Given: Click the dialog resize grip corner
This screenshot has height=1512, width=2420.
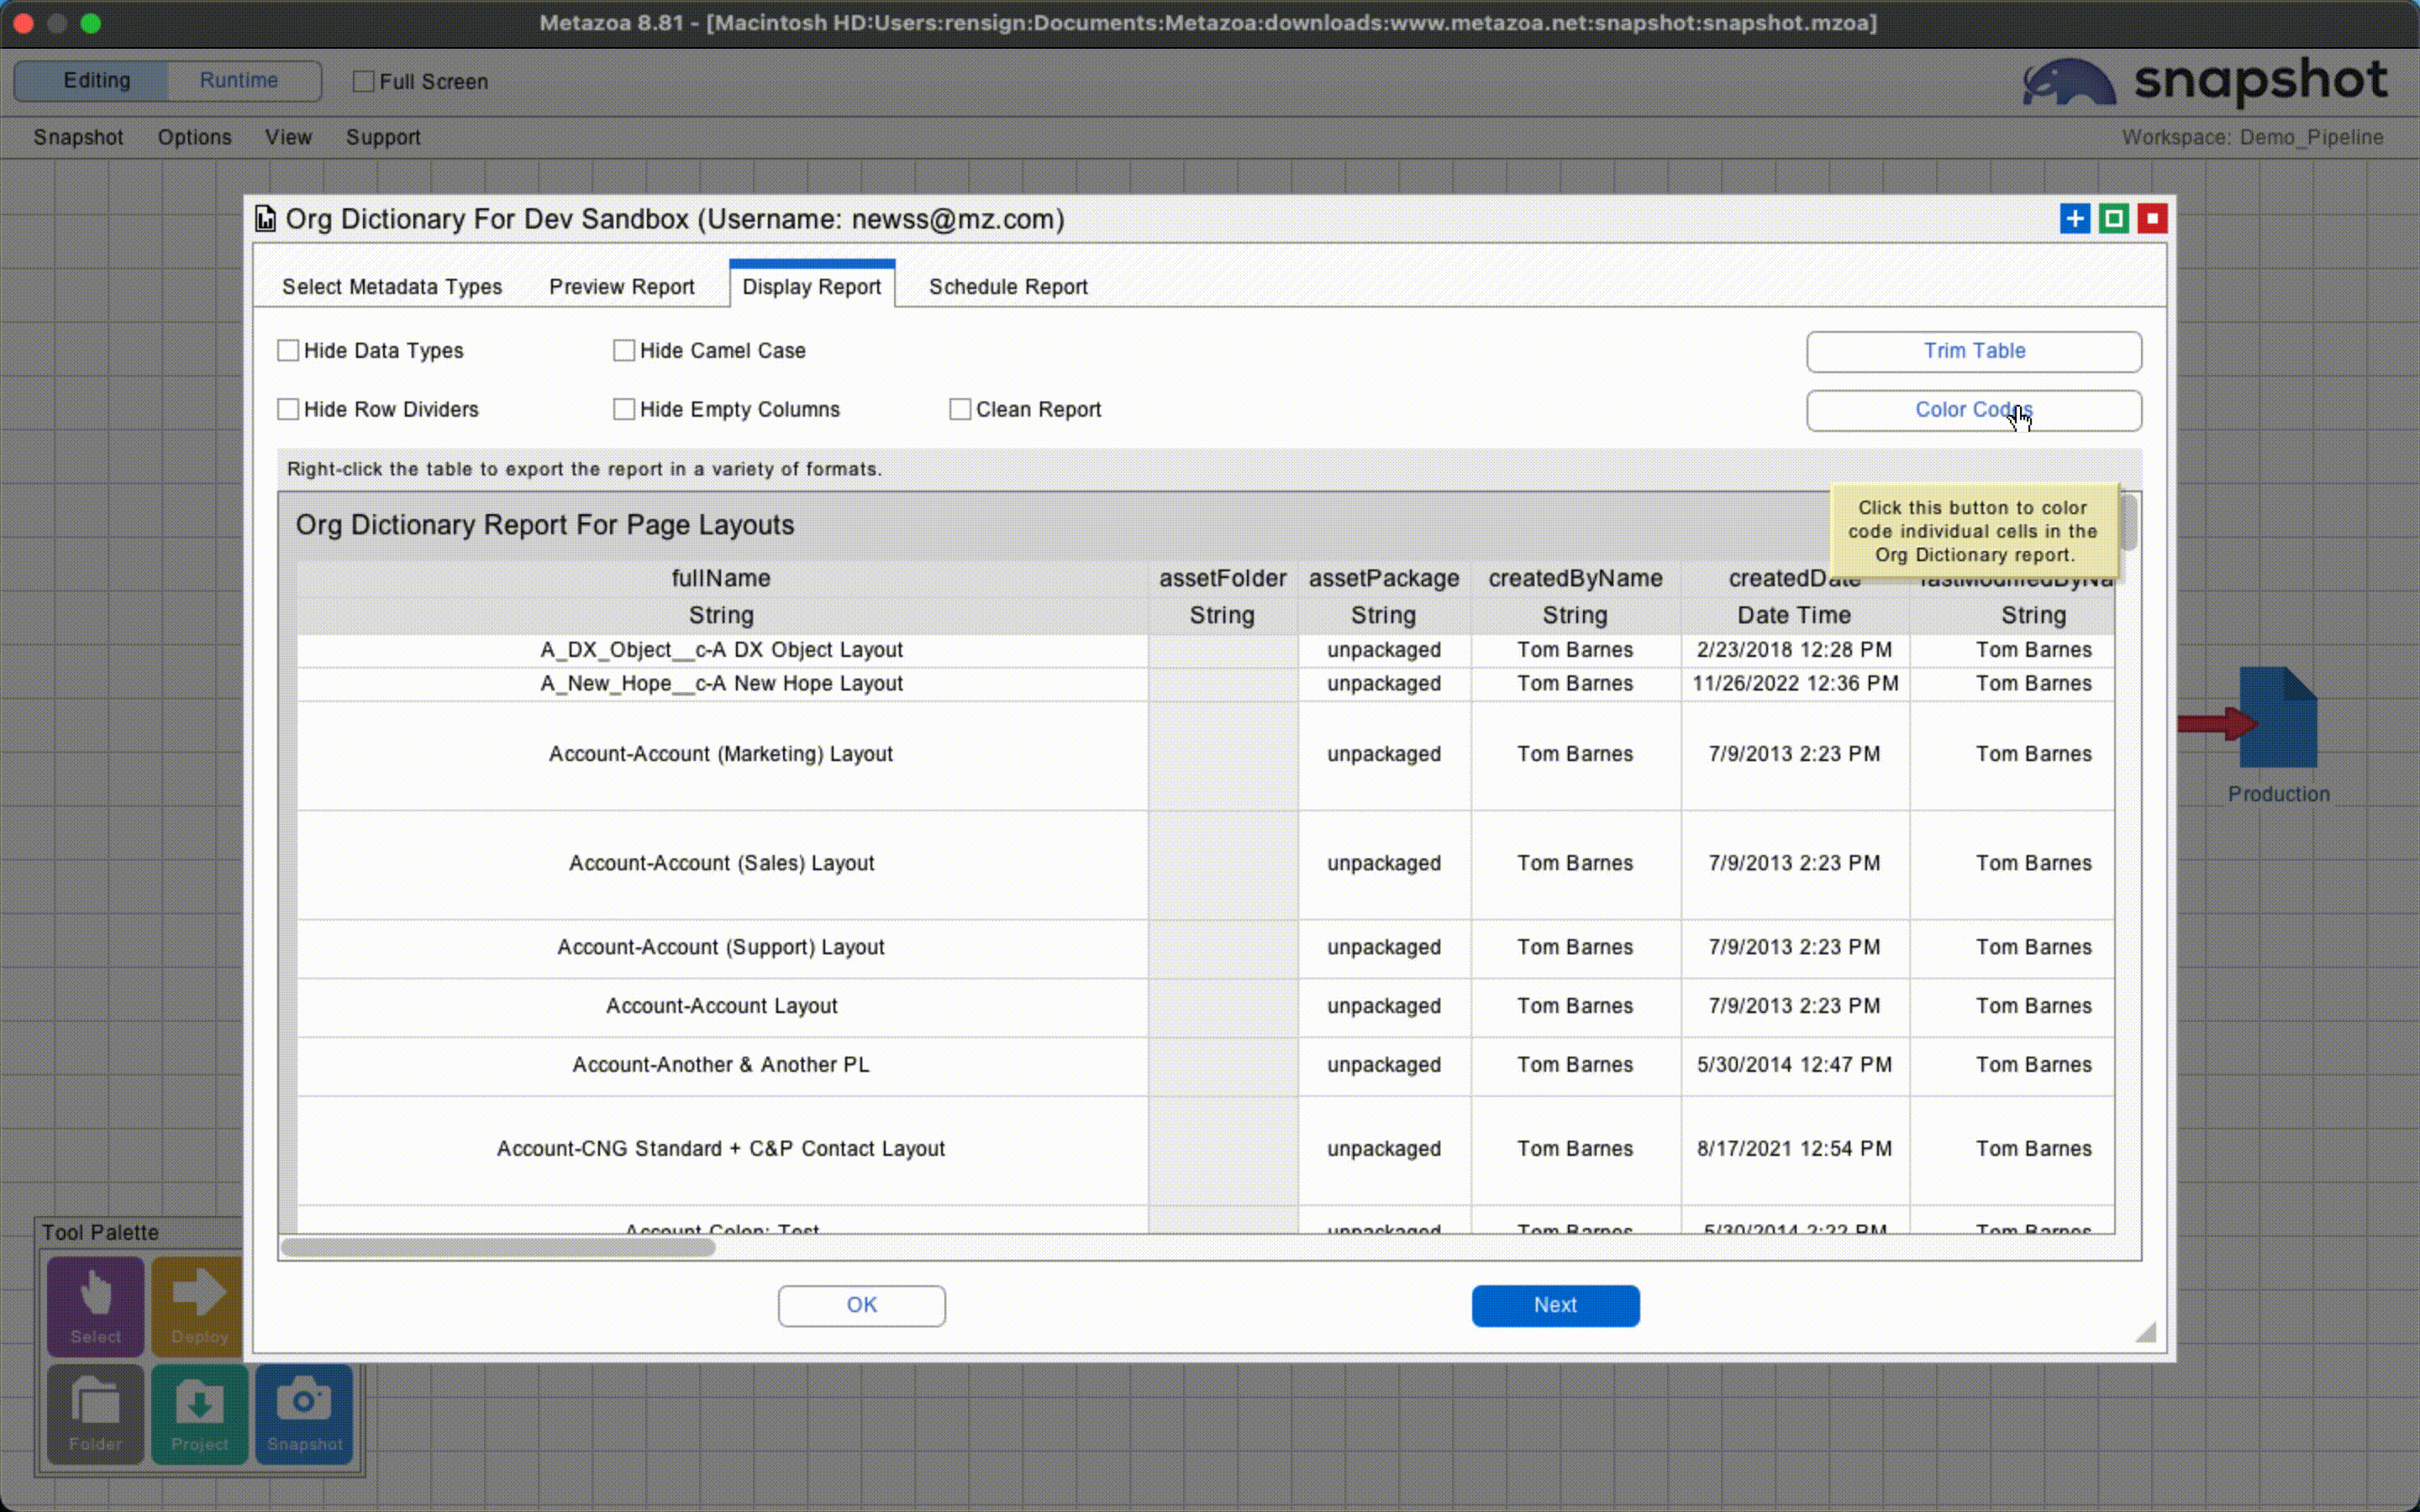Looking at the screenshot, I should (2145, 1331).
